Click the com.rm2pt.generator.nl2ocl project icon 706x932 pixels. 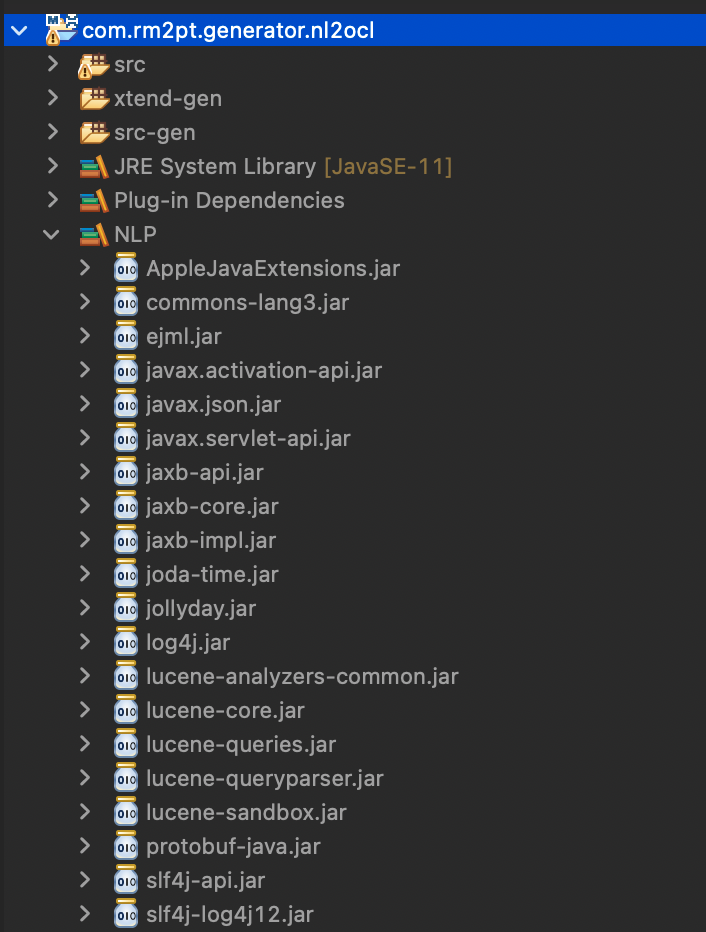(x=62, y=30)
